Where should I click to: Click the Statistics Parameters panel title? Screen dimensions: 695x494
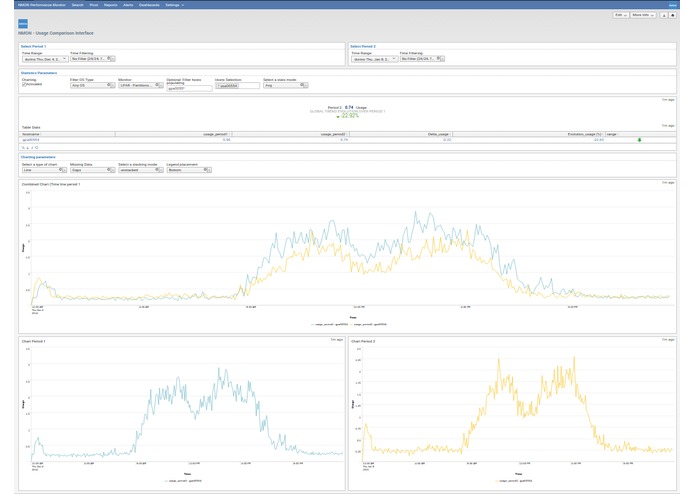coord(39,73)
